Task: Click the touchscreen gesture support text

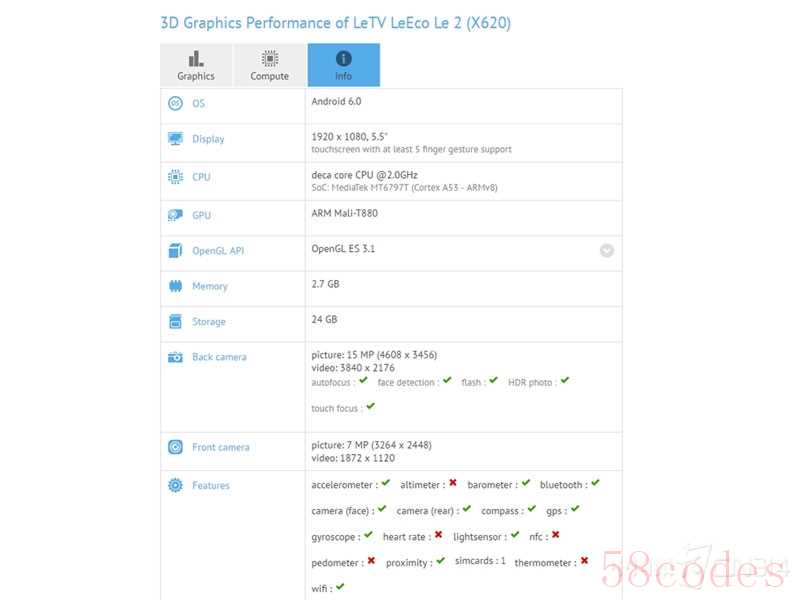Action: click(411, 149)
